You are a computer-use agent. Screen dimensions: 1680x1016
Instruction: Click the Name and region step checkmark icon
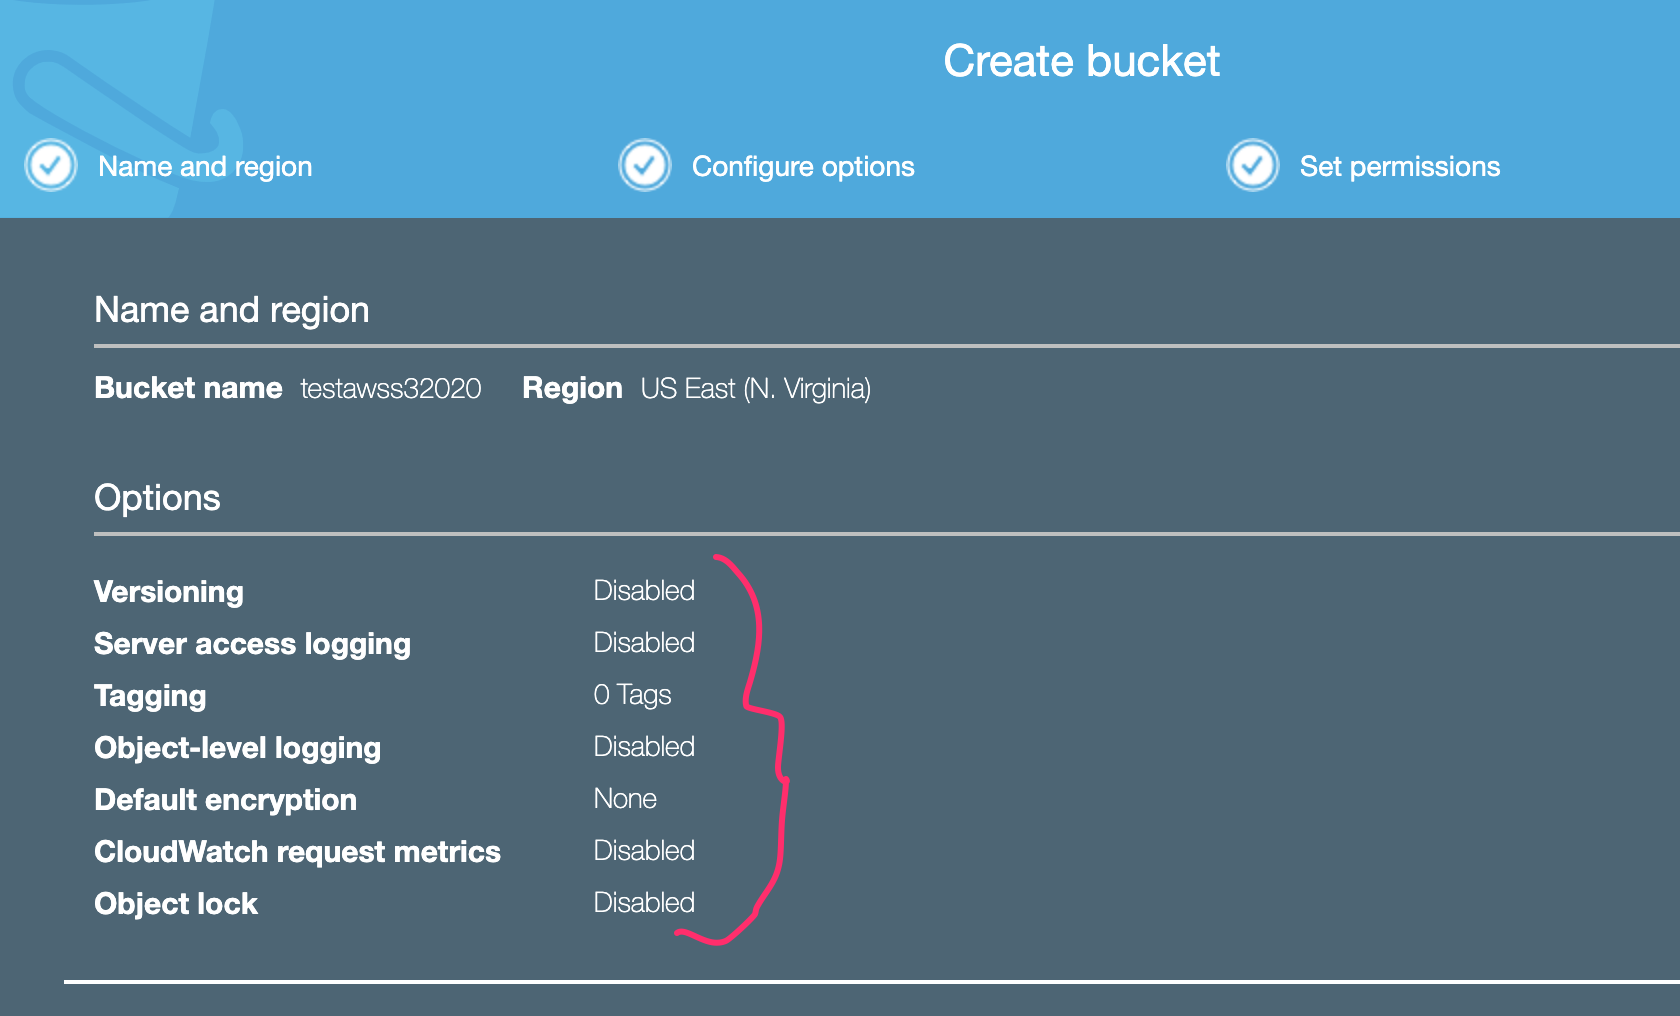(x=51, y=165)
